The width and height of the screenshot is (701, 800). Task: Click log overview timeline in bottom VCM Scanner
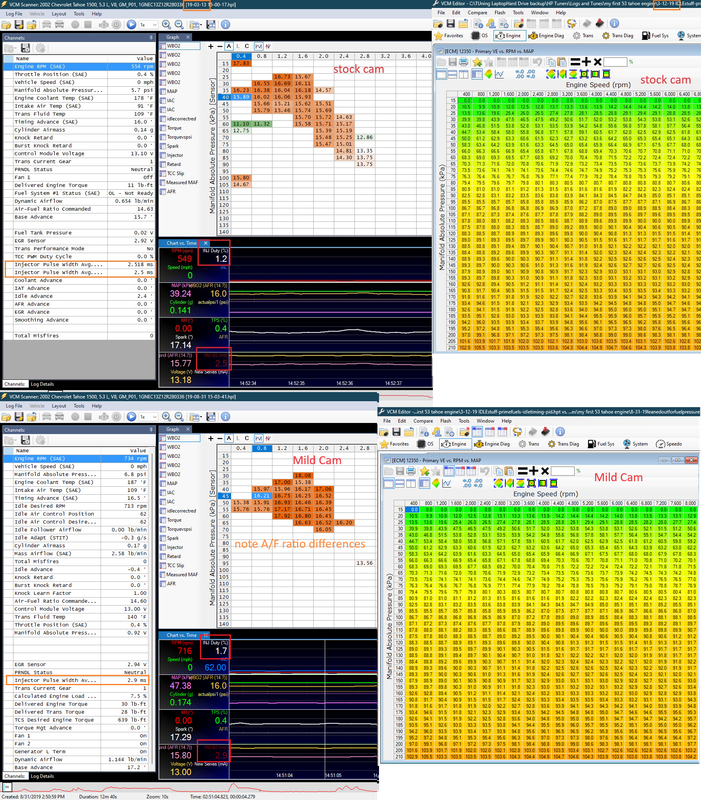pos(191,788)
